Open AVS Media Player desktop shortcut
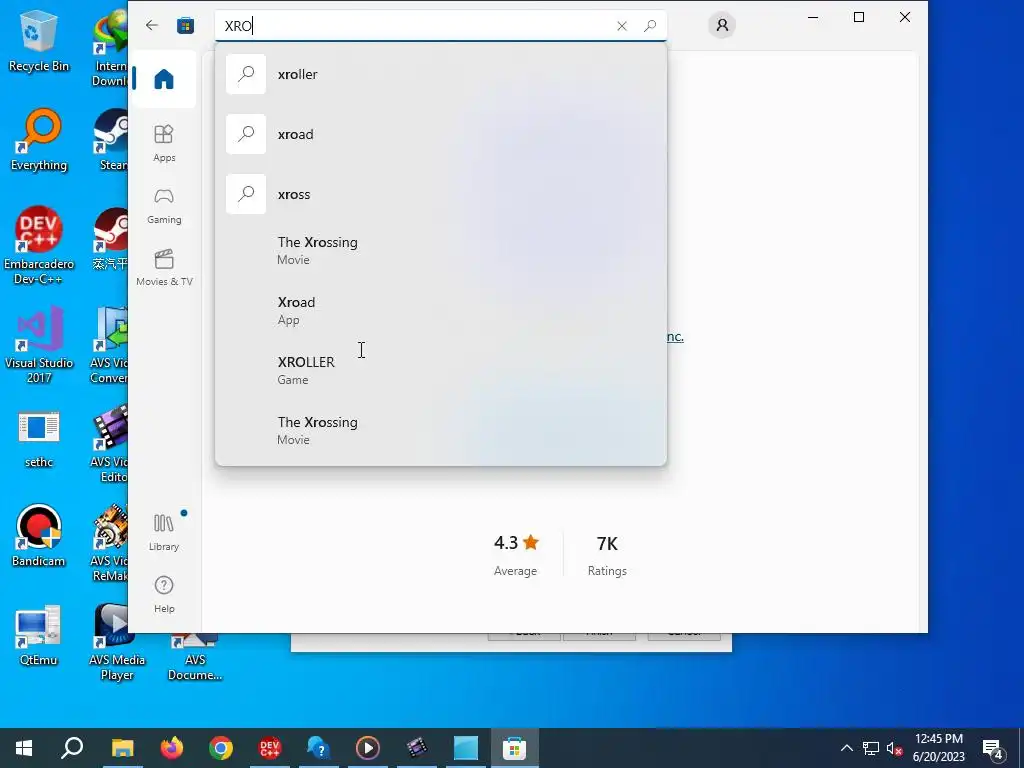Screen dimensions: 1024x768 point(117,642)
